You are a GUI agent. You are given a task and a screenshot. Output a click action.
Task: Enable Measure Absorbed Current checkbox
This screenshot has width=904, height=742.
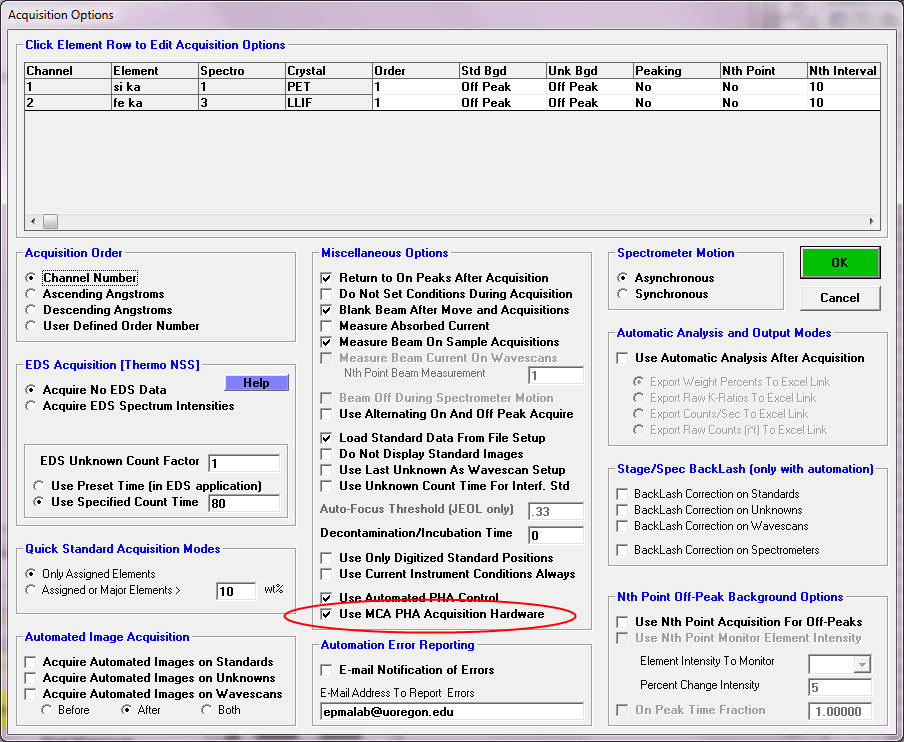click(x=326, y=326)
